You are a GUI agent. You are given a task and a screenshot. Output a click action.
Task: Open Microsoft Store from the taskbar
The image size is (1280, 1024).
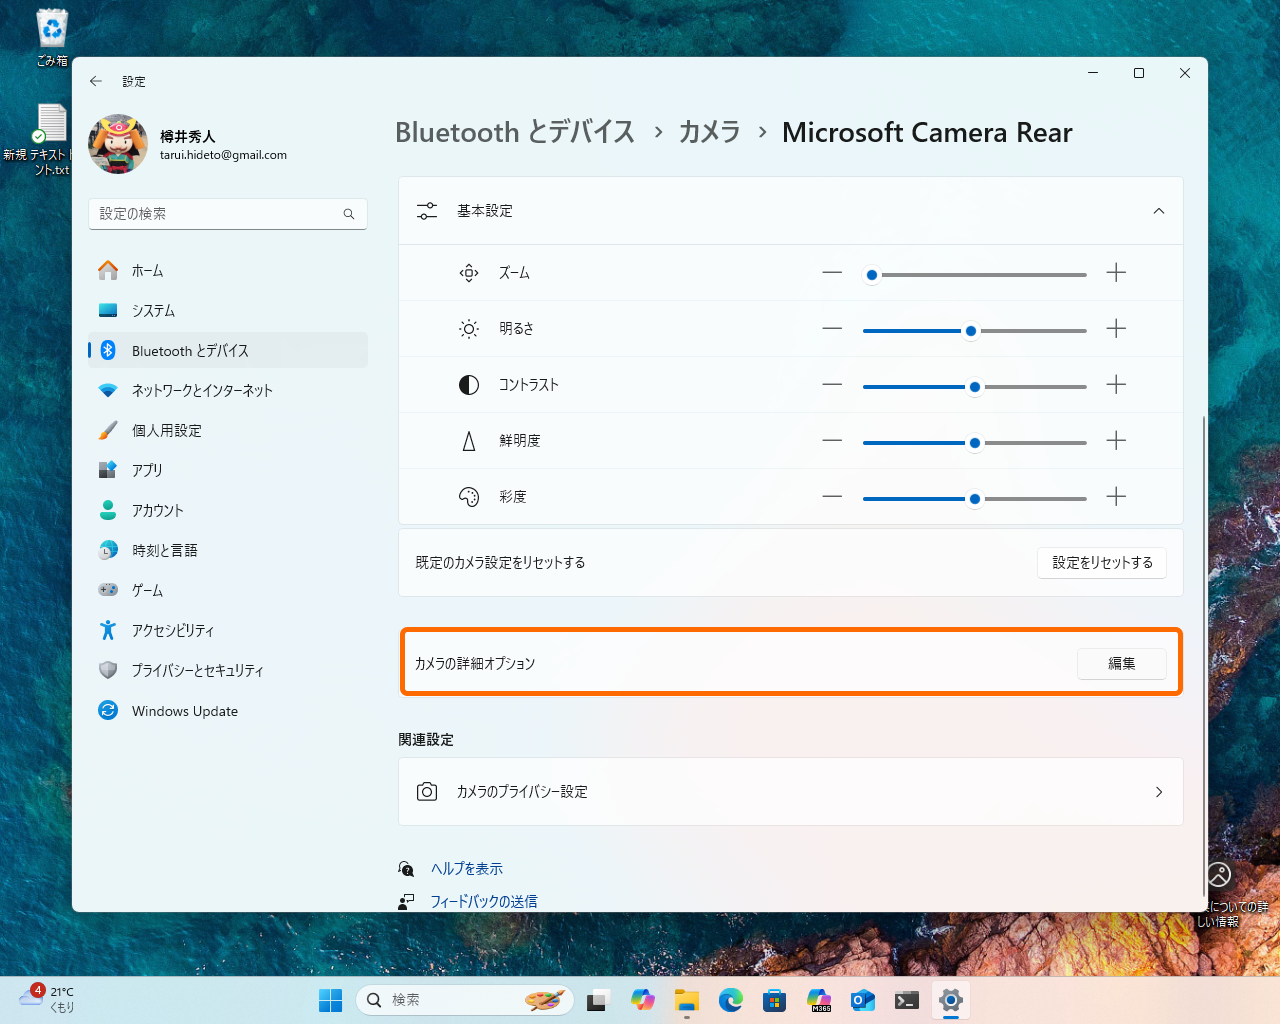tap(774, 1000)
